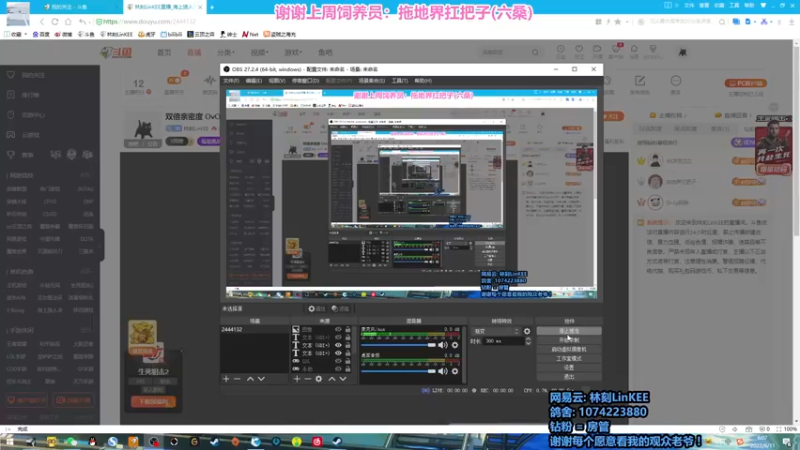
Task: Open filters for the selected OBS source
Action: pyautogui.click(x=340, y=309)
